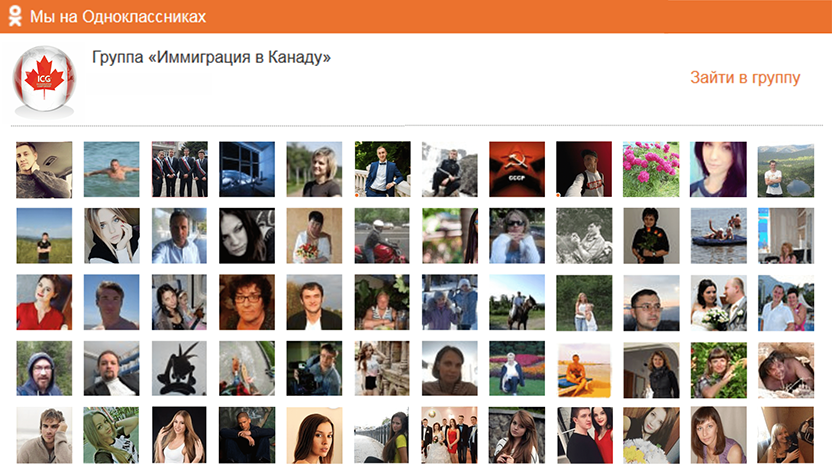832x464 pixels.
Task: Open the motorcycle rider avatar
Action: click(381, 236)
